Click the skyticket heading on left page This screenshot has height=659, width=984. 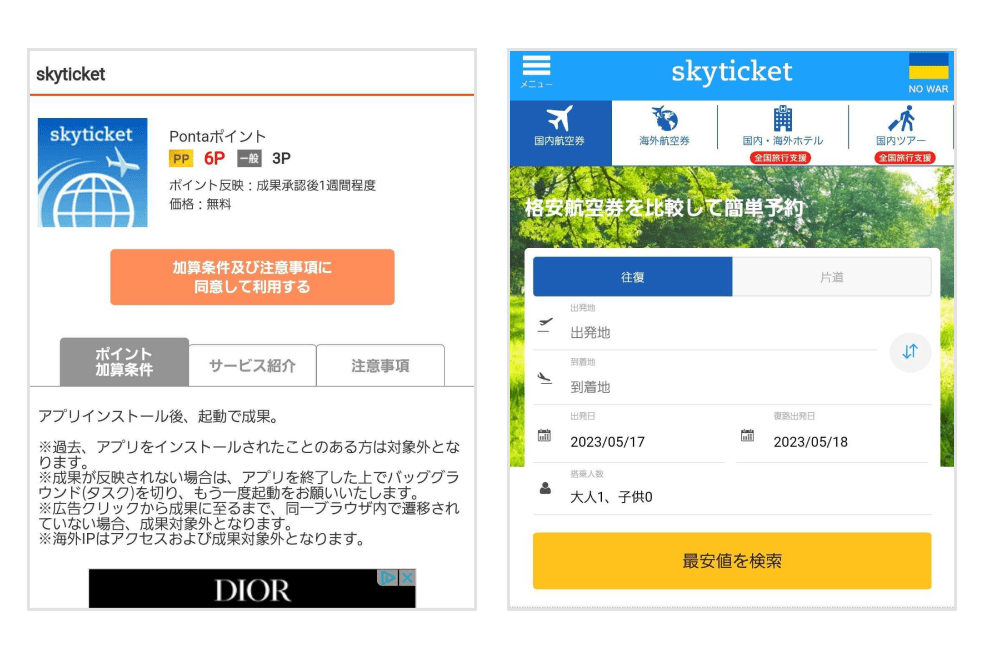click(x=70, y=75)
